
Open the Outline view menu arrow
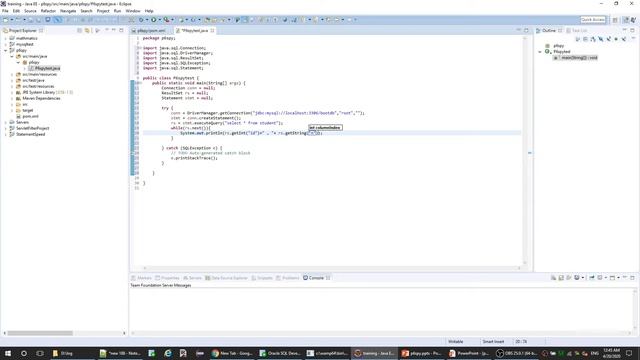tap(633, 39)
